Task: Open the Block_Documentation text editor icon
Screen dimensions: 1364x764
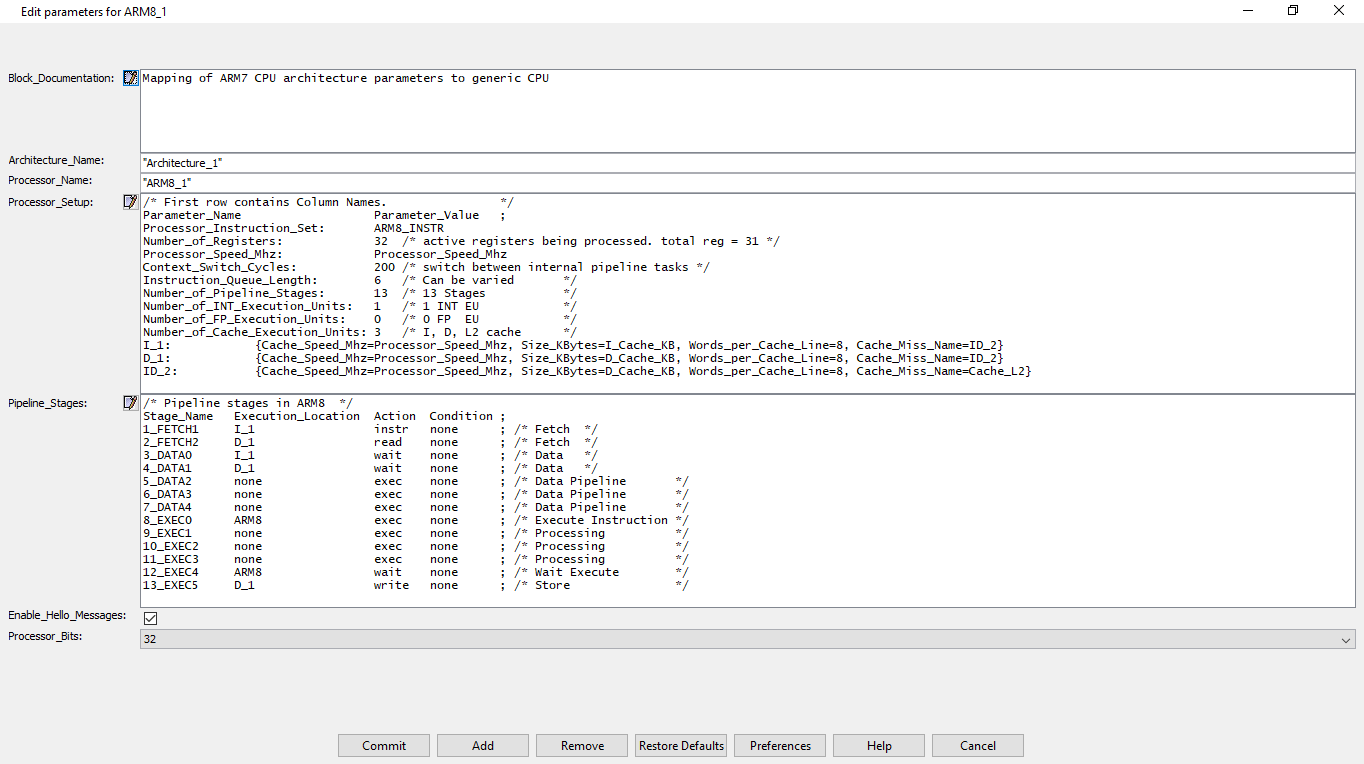Action: point(130,78)
